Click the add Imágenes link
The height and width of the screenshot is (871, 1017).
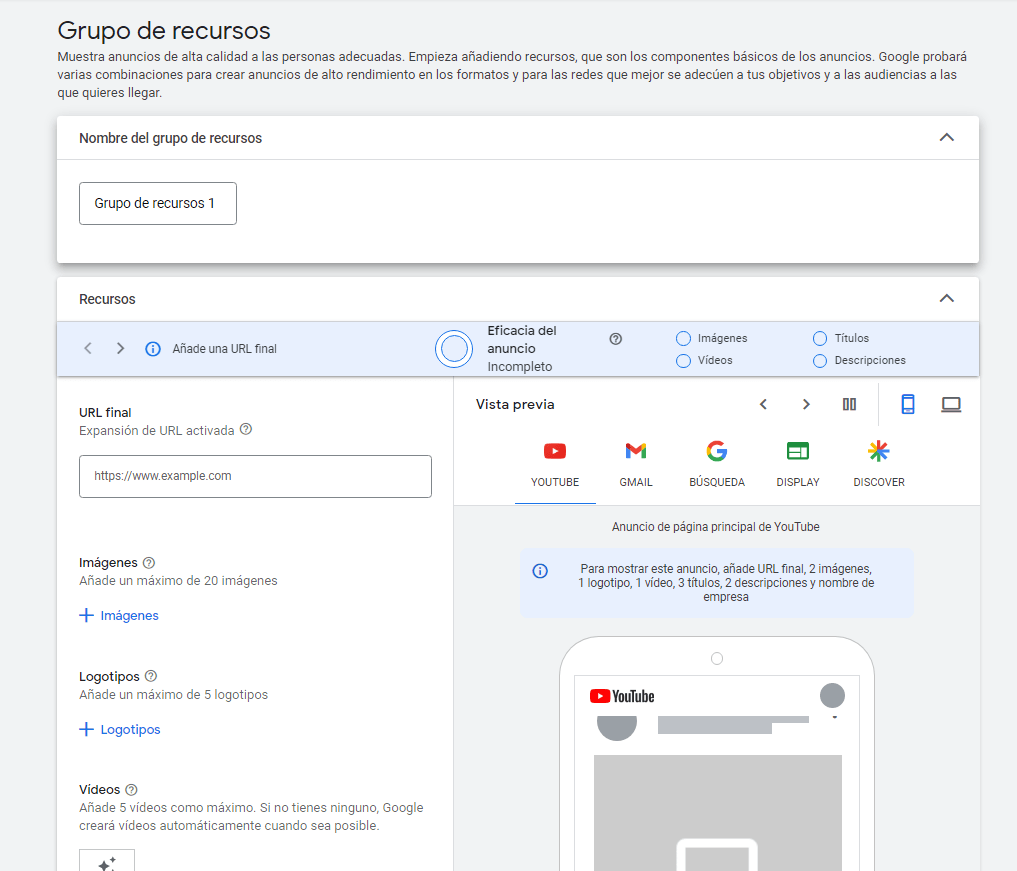(119, 616)
